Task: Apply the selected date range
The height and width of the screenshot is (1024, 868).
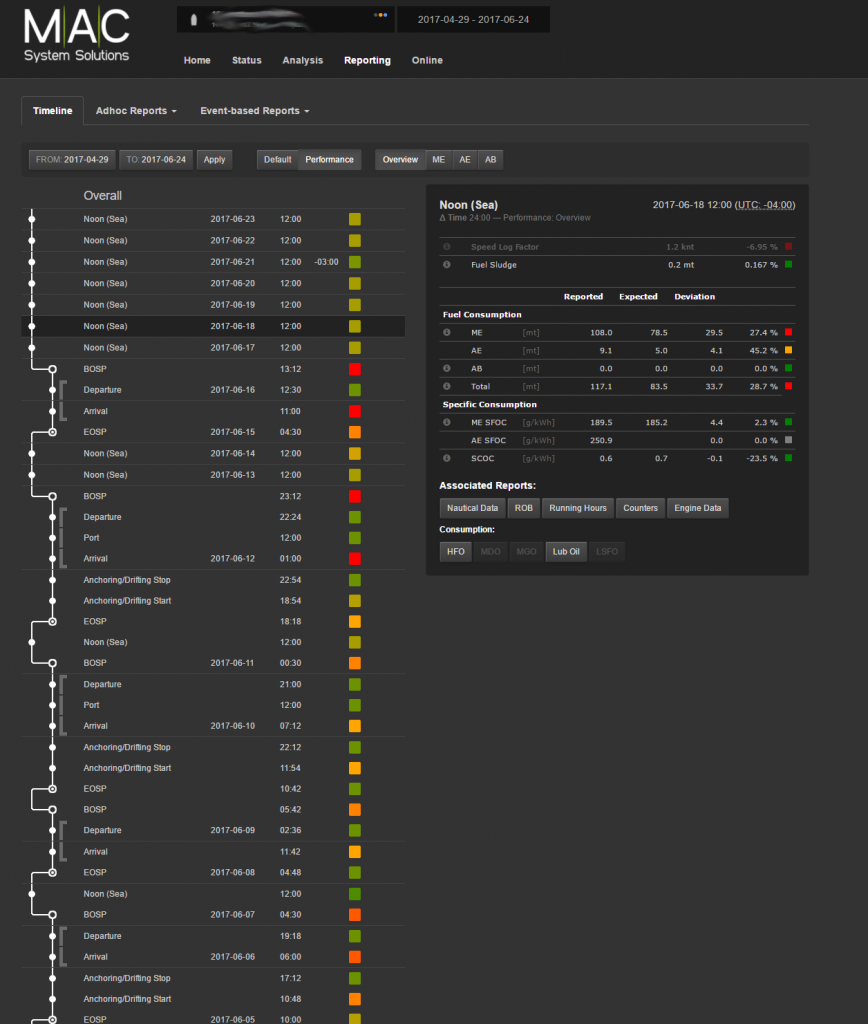Action: [214, 159]
